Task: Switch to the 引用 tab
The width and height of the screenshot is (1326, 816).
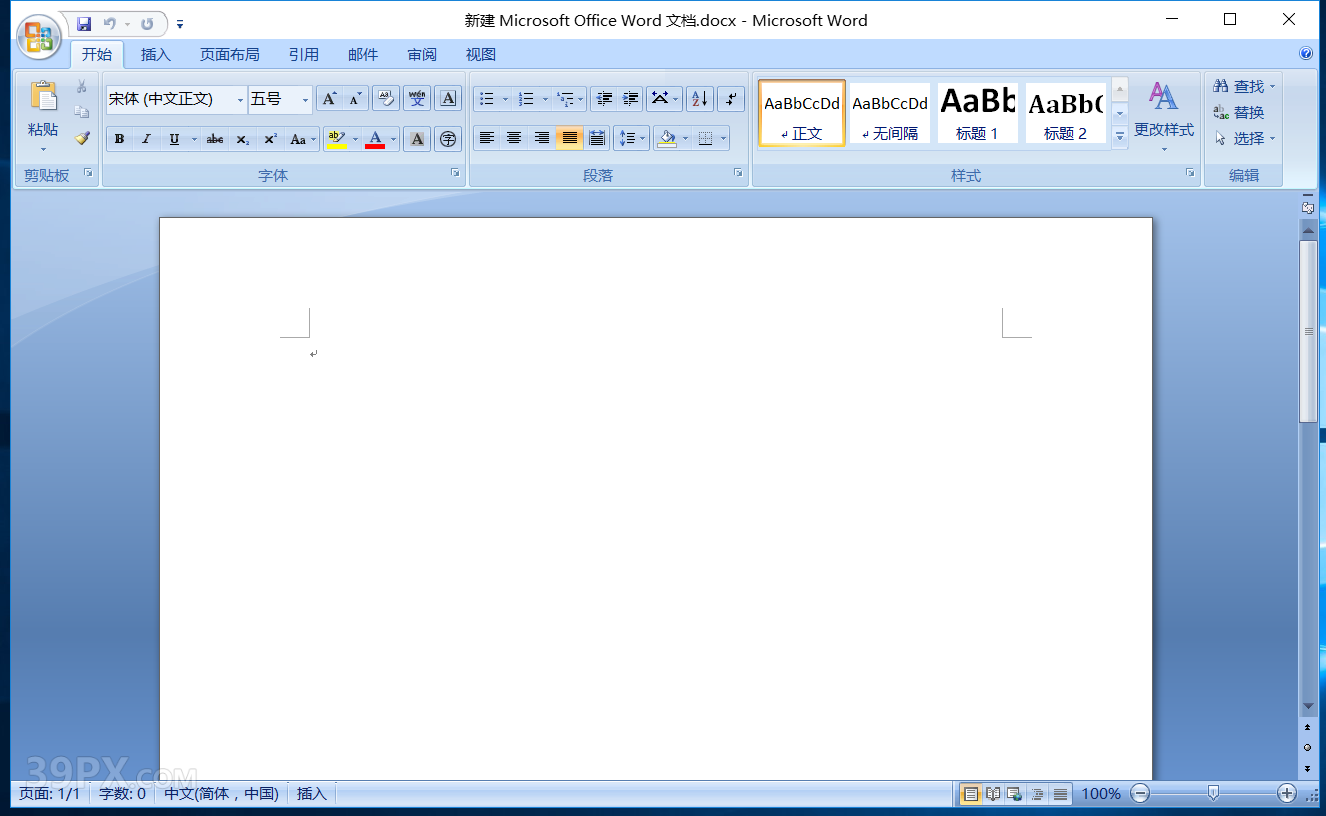Action: point(304,55)
